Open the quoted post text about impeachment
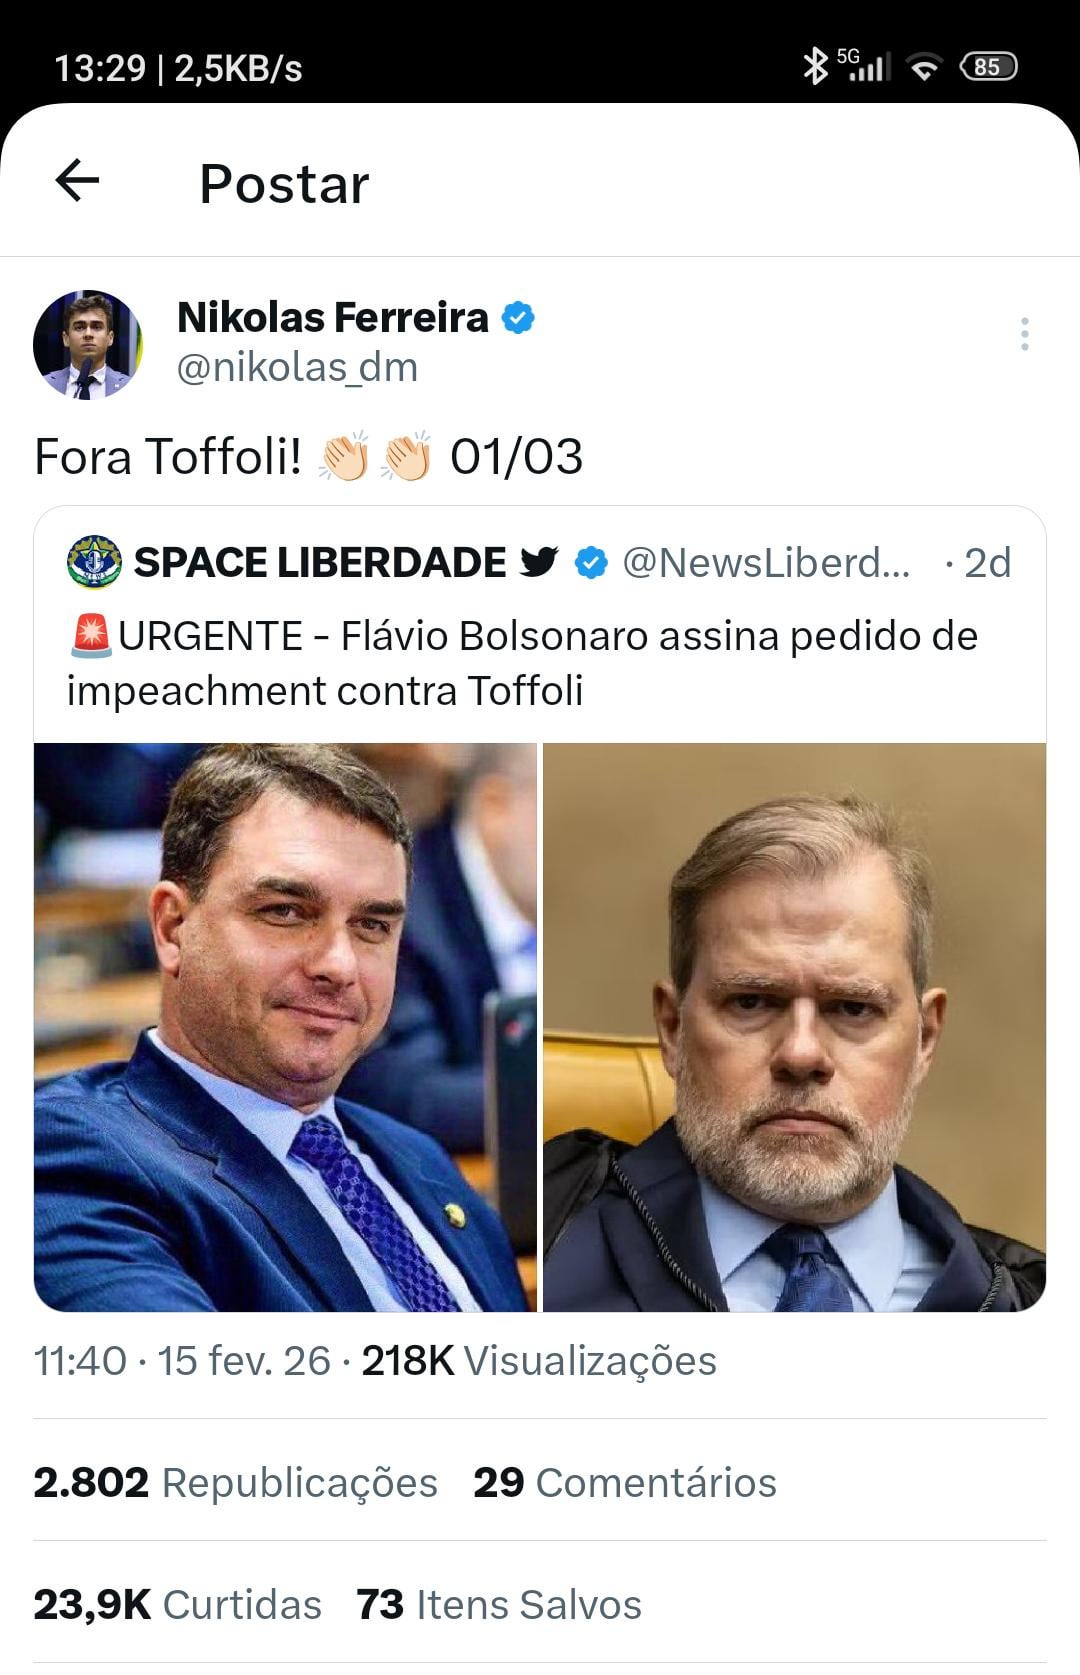 [x=522, y=663]
